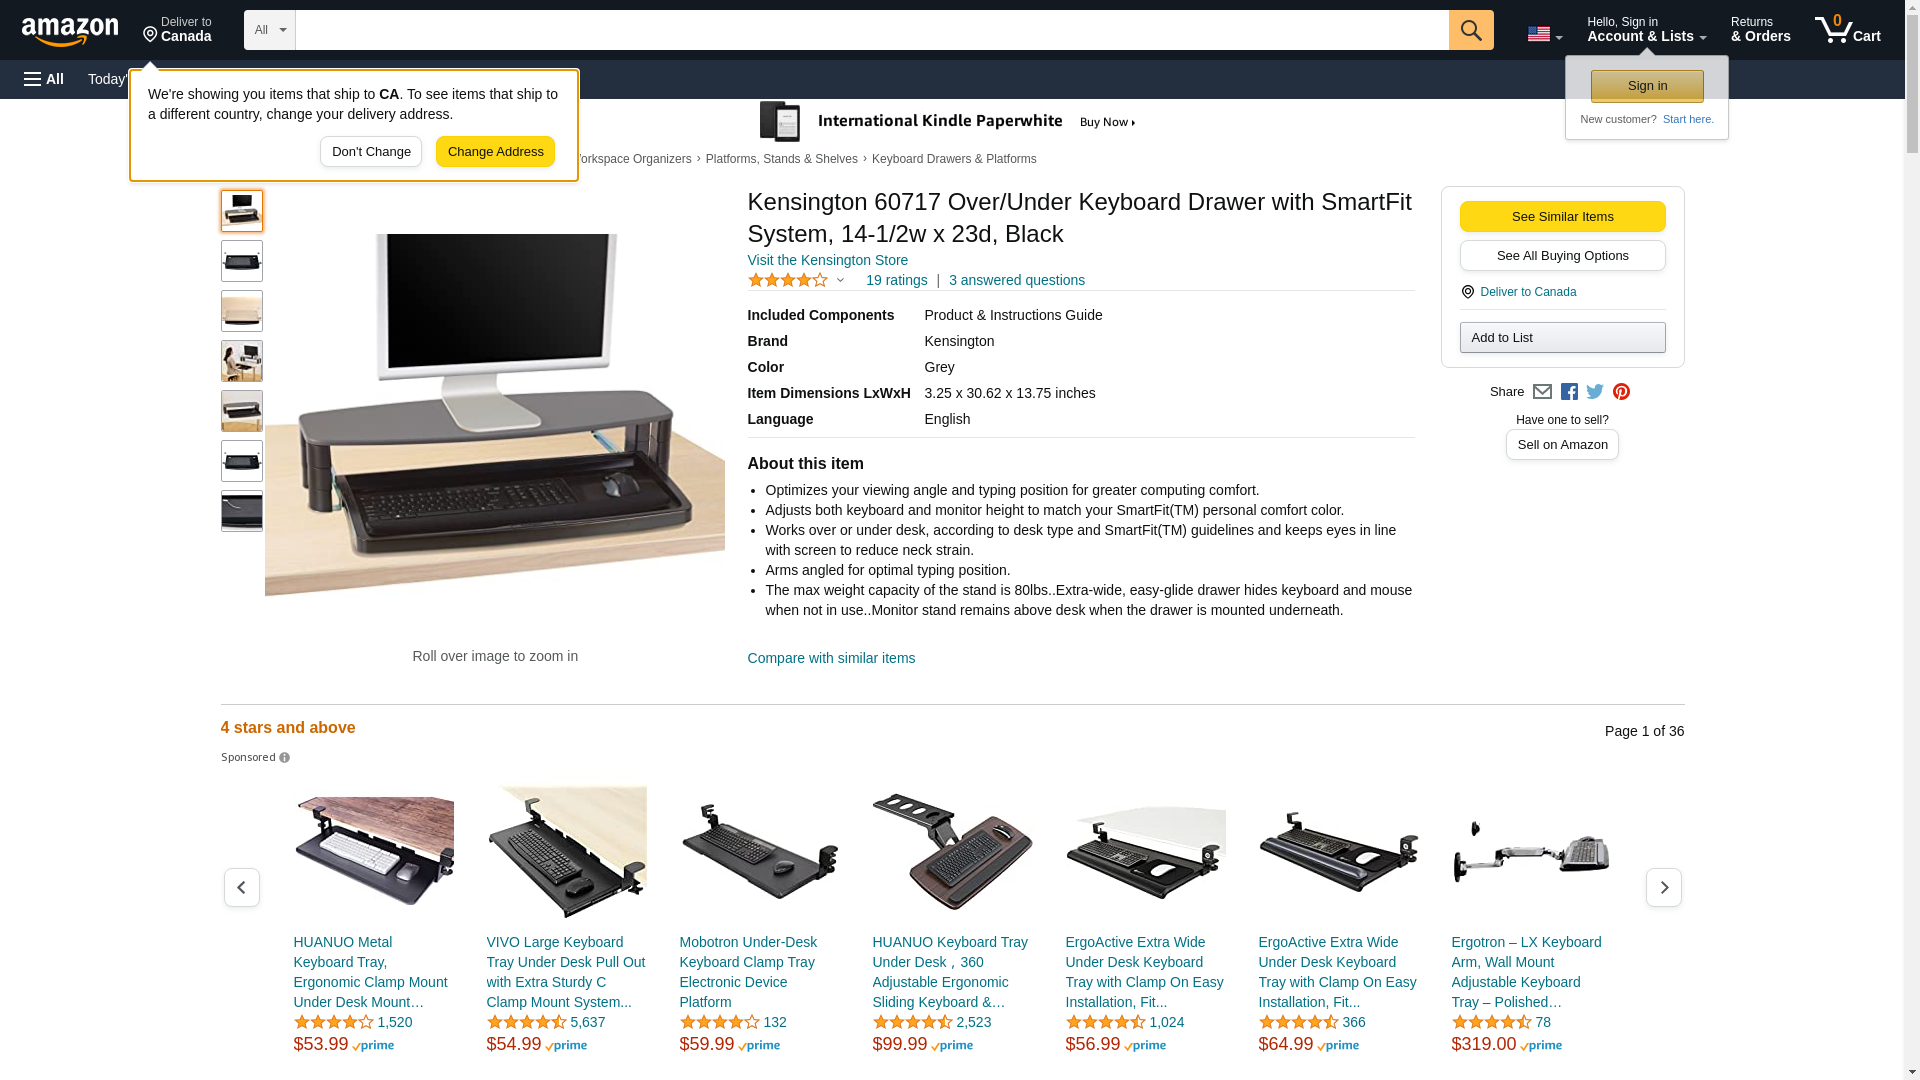Open the shopping cart icon
The width and height of the screenshot is (1920, 1080).
pyautogui.click(x=1848, y=30)
